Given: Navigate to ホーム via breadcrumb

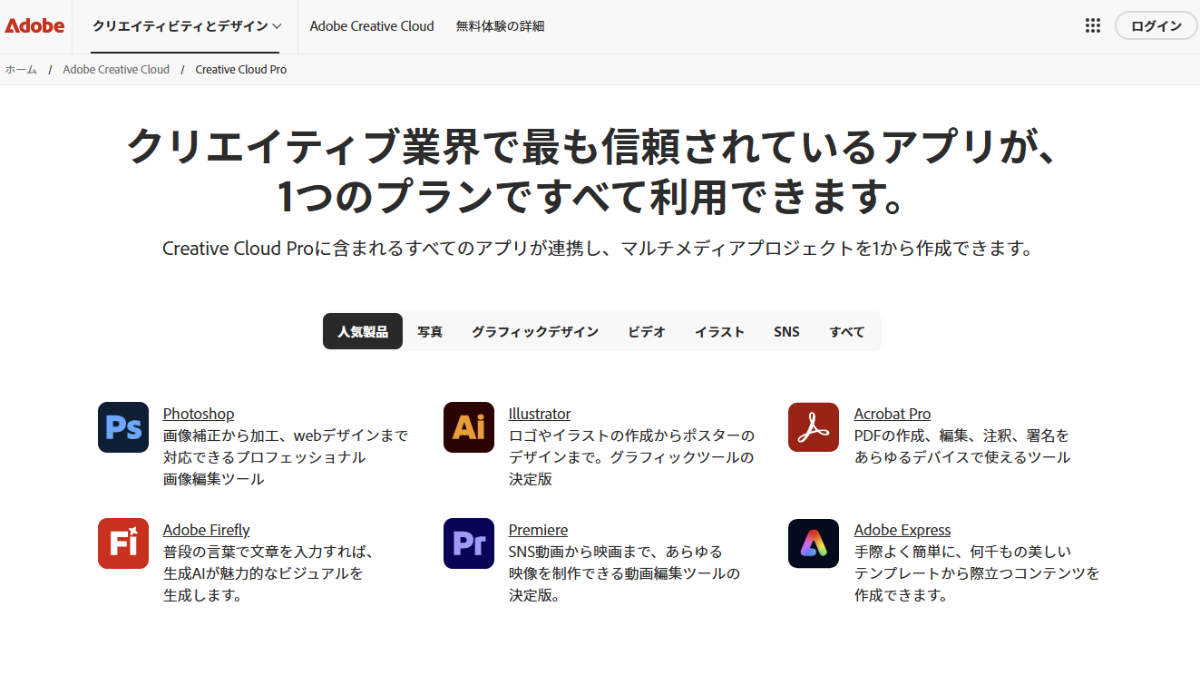Looking at the screenshot, I should pyautogui.click(x=19, y=69).
